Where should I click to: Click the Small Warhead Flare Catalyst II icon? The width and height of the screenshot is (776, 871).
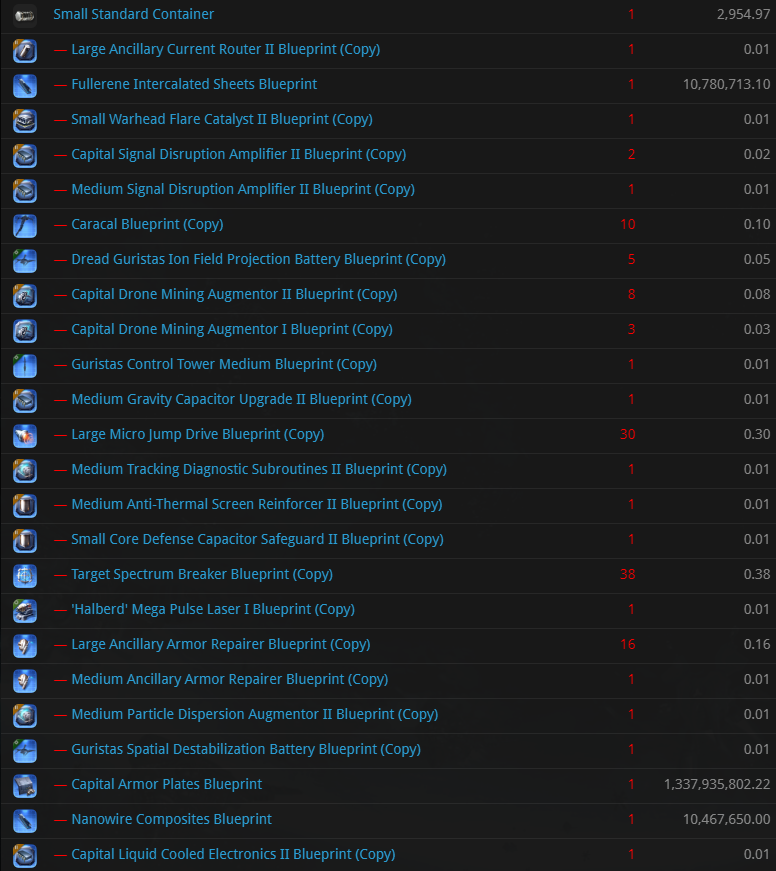(x=24, y=121)
